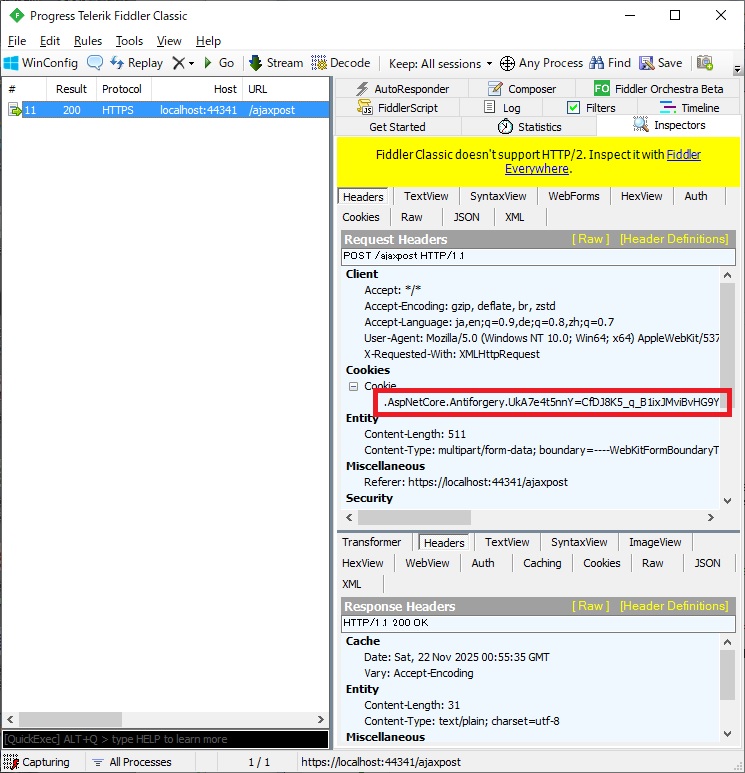Select Referer header line
The width and height of the screenshot is (745, 773).
click(x=465, y=482)
